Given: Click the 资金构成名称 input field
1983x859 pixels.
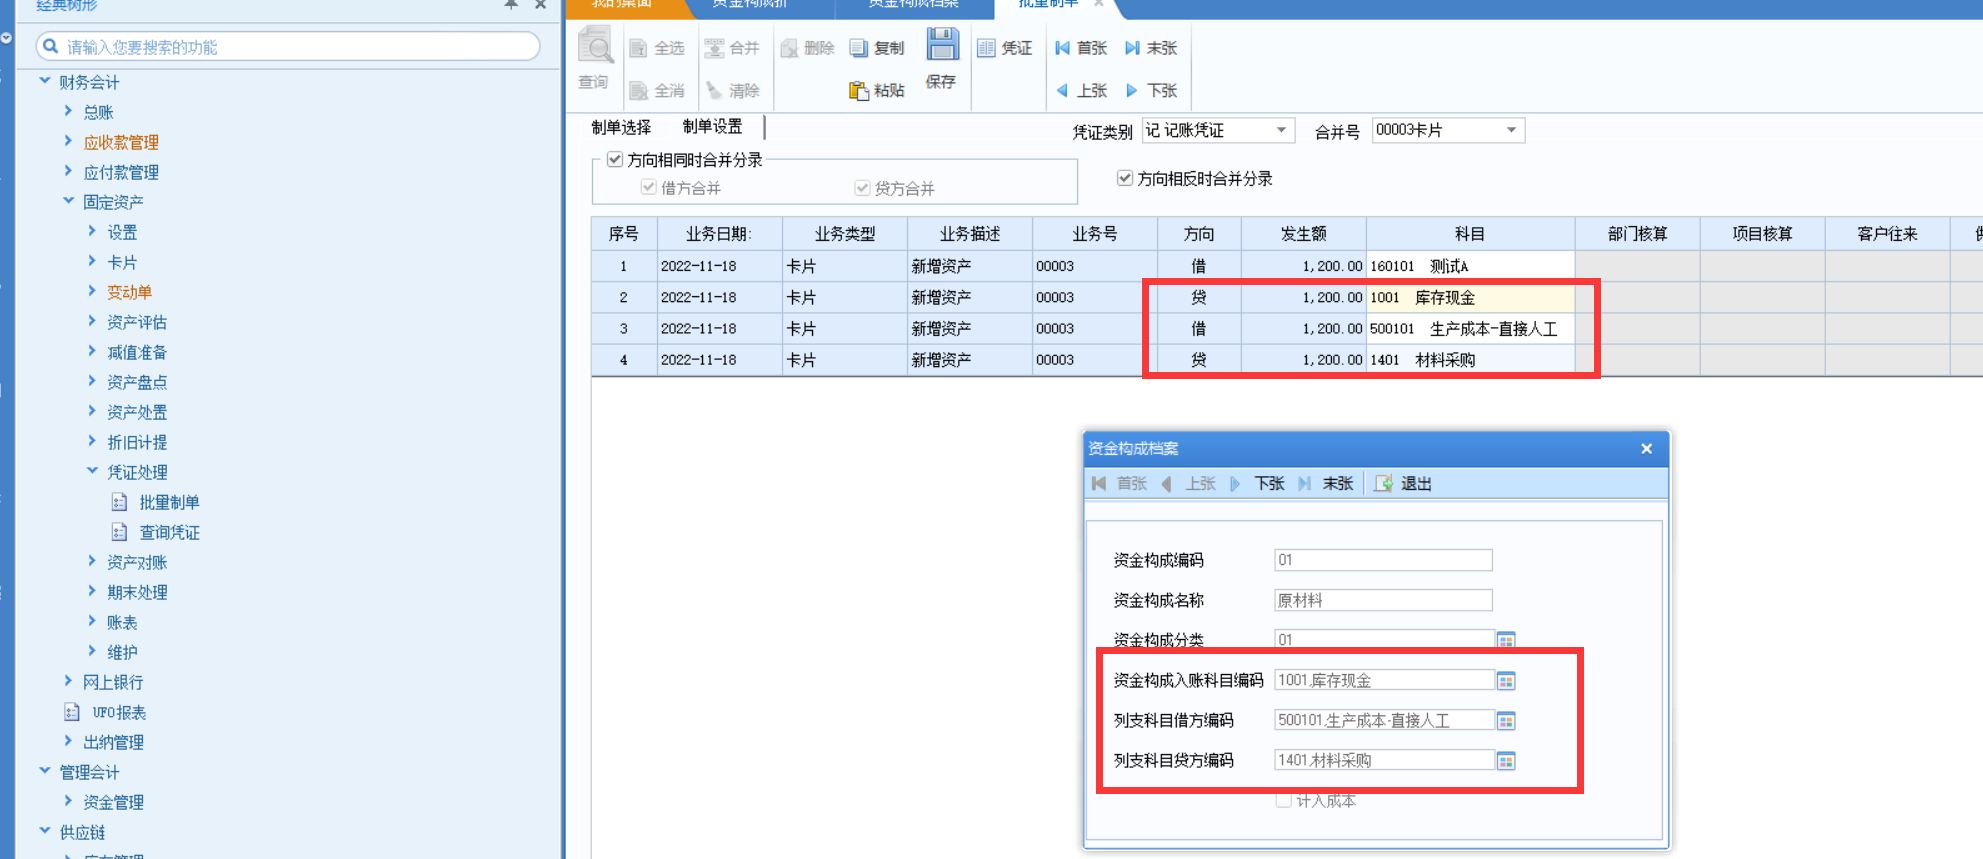Looking at the screenshot, I should pyautogui.click(x=1383, y=600).
